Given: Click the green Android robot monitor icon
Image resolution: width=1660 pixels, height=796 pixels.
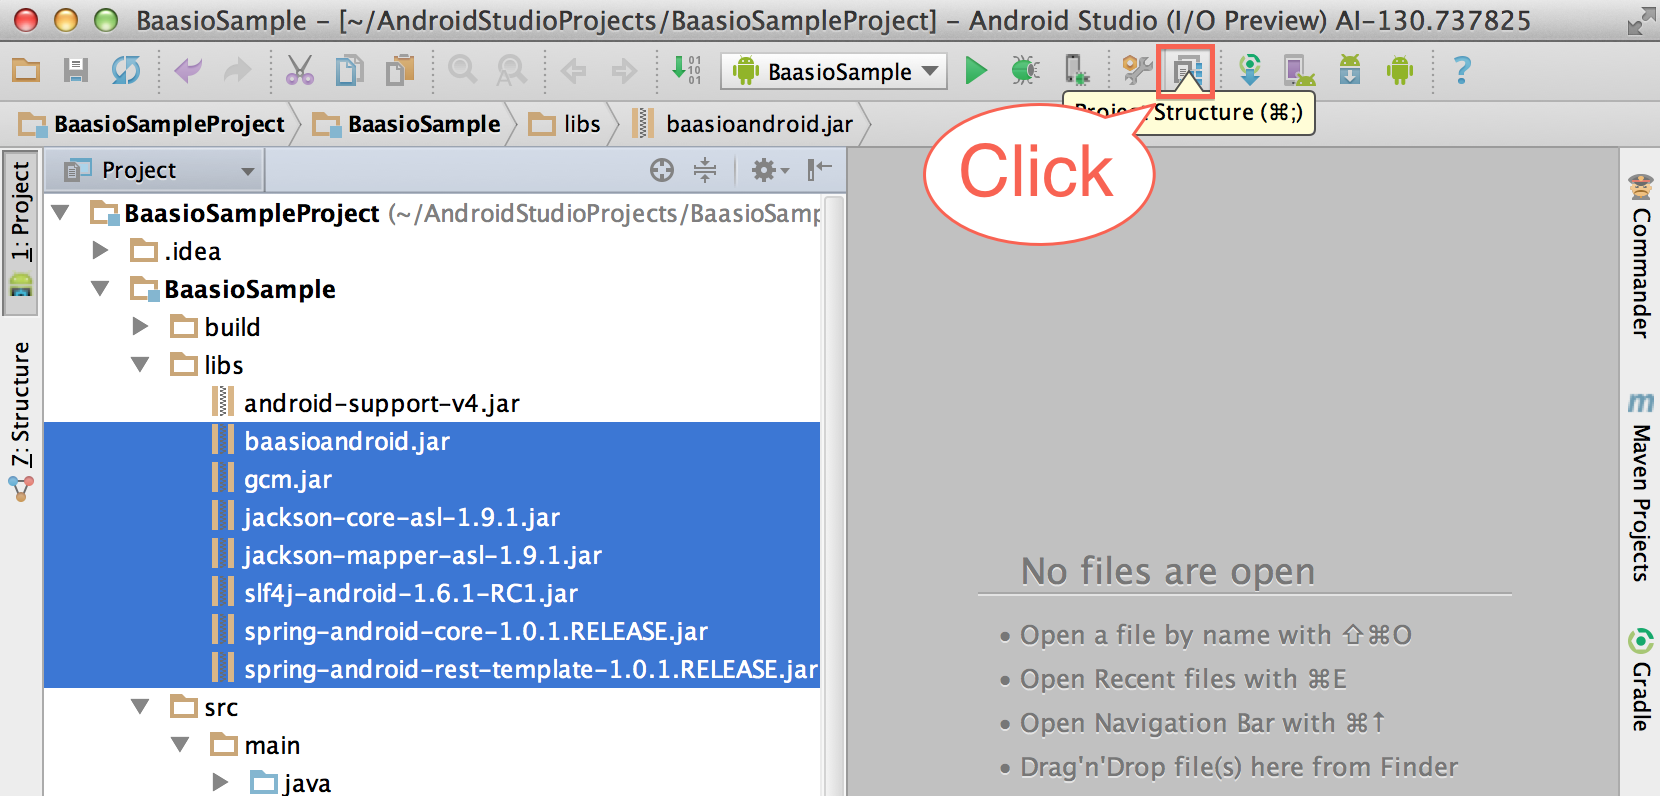Looking at the screenshot, I should pos(1400,71).
